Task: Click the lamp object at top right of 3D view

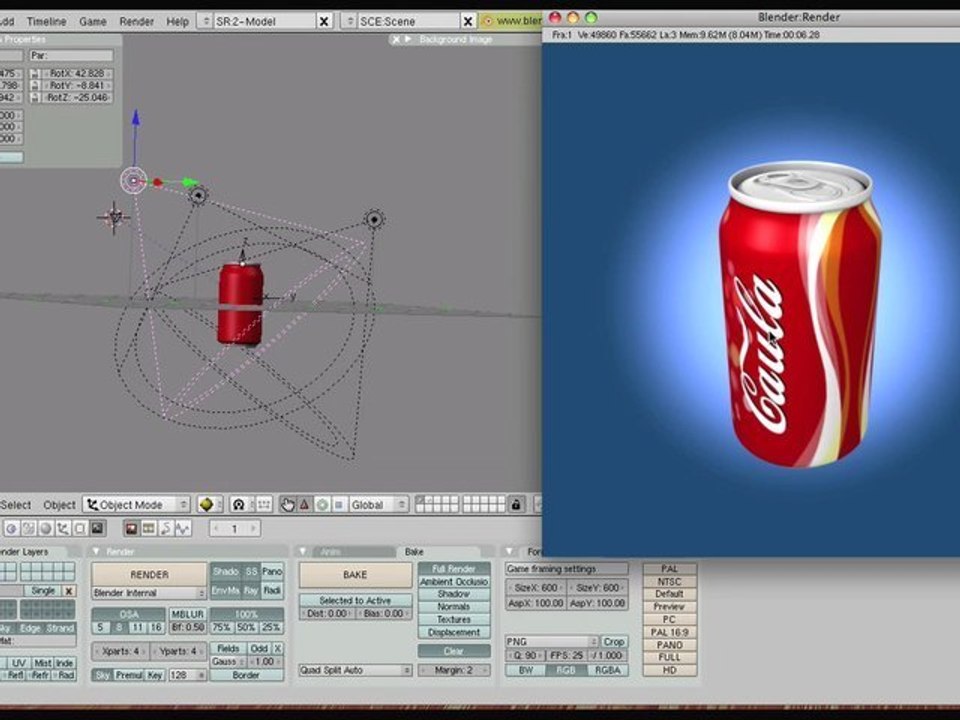Action: [374, 219]
